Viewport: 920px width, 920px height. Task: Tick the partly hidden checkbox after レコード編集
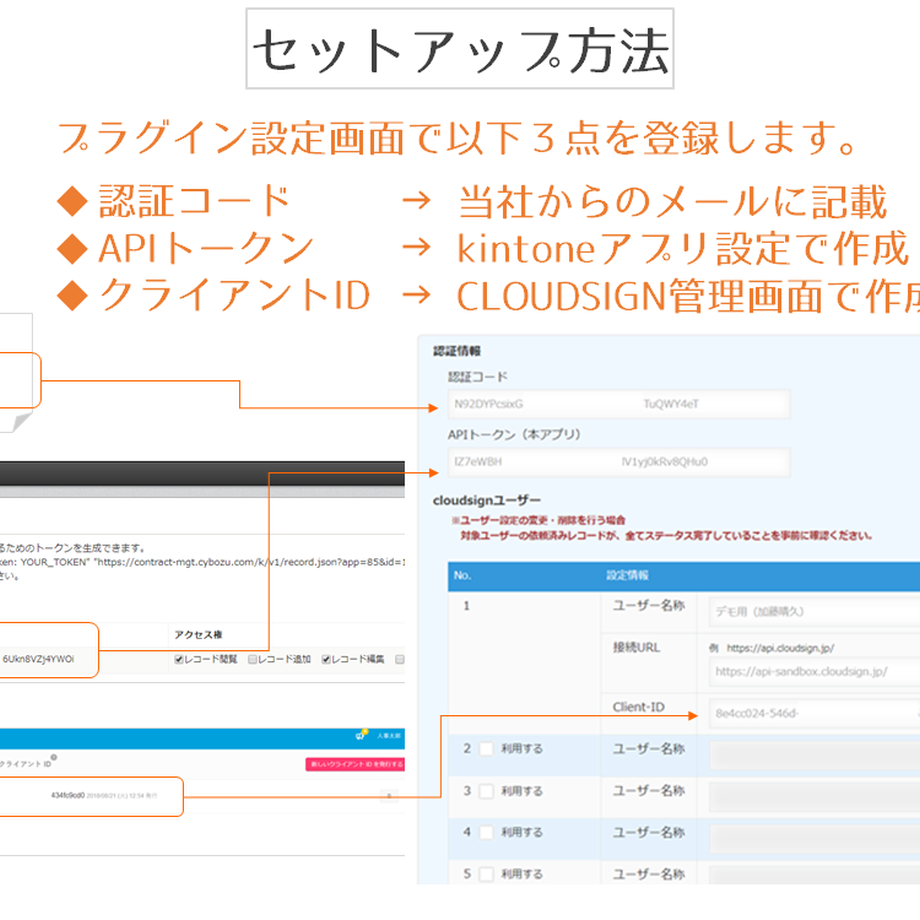click(x=400, y=659)
